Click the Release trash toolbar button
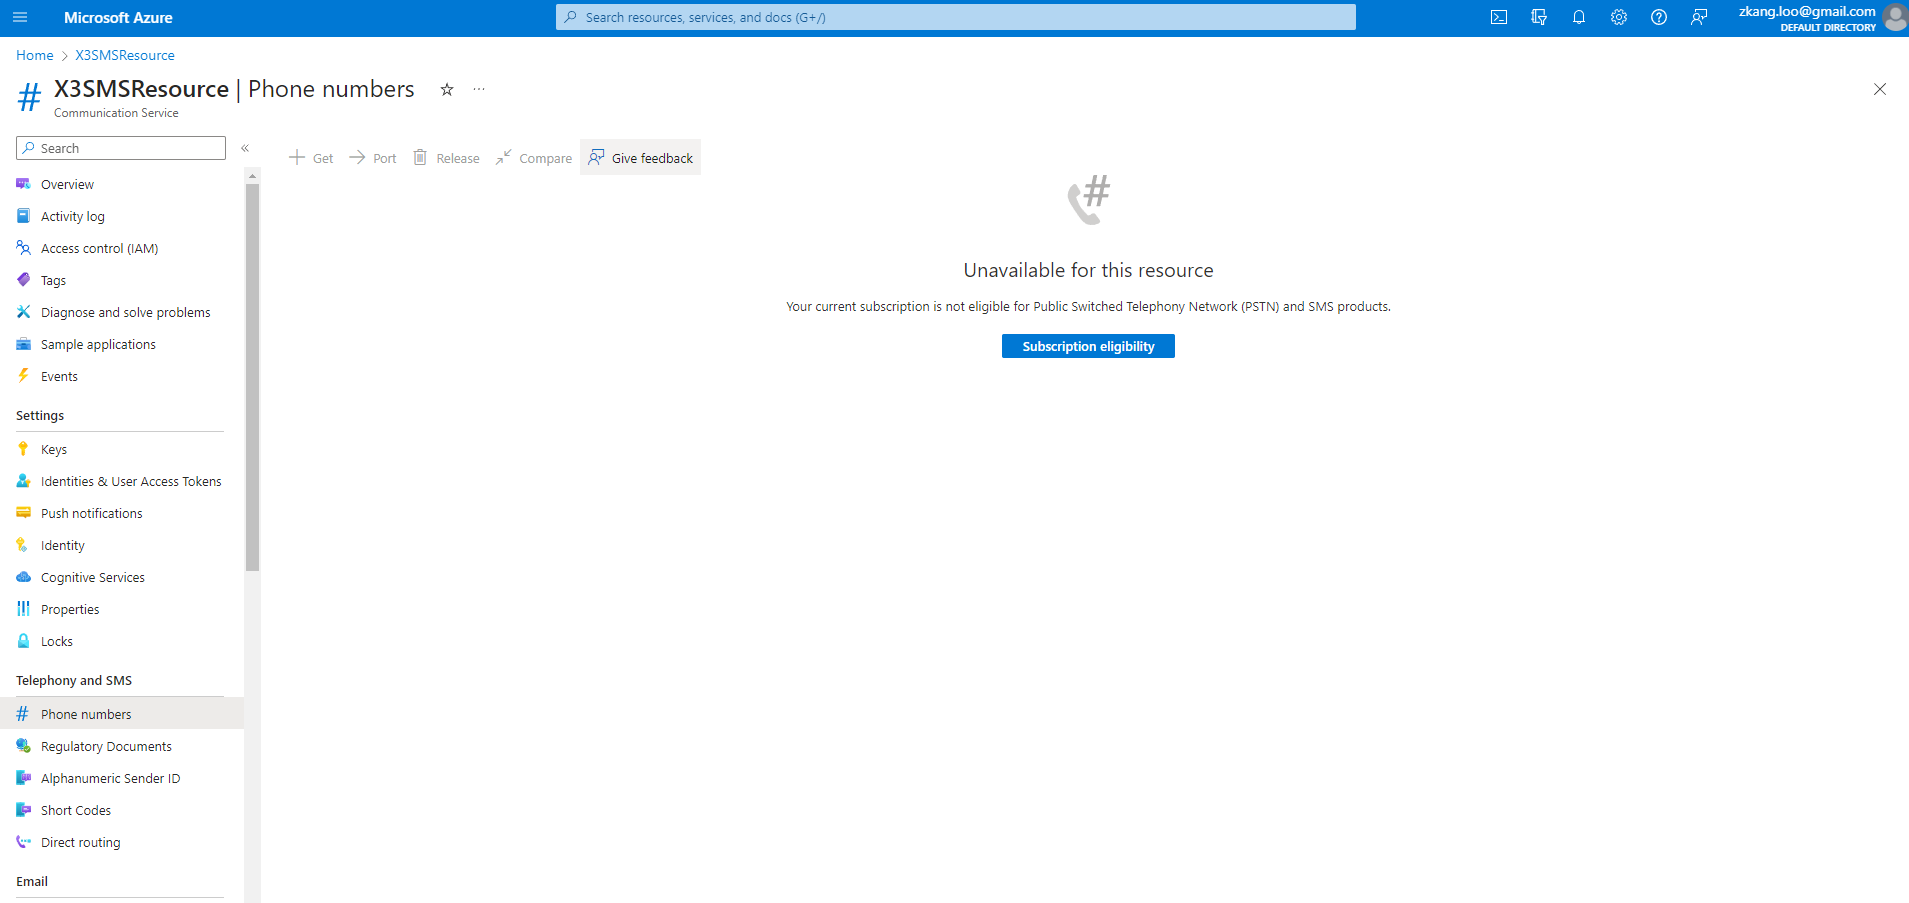The image size is (1909, 903). point(447,158)
